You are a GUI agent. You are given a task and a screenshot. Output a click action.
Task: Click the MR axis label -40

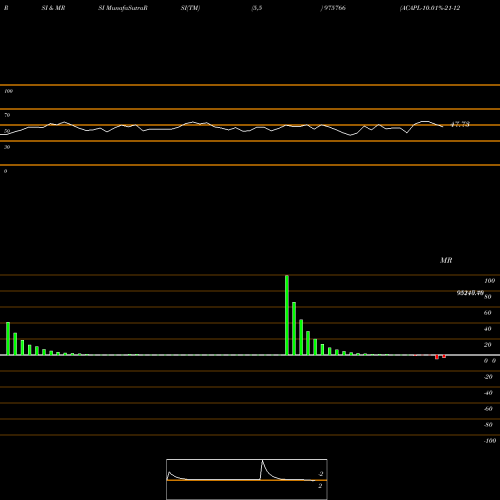point(488,393)
